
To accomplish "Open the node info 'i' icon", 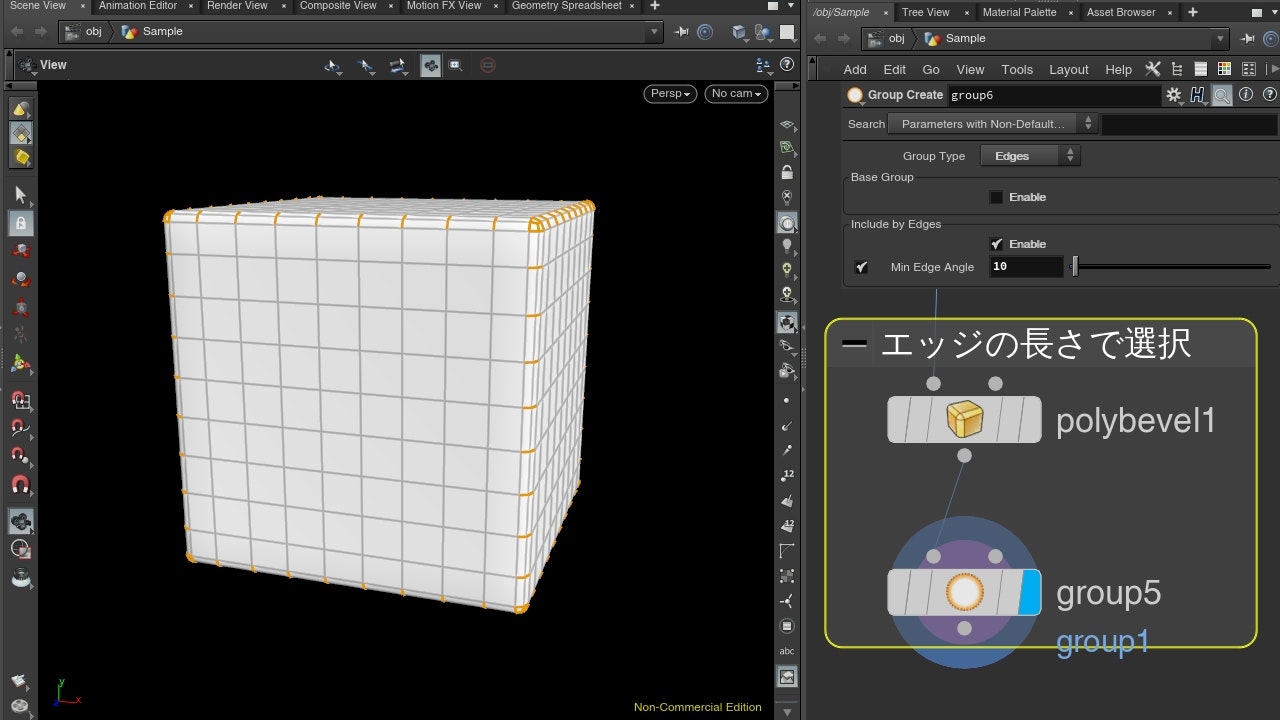I will click(x=1246, y=95).
